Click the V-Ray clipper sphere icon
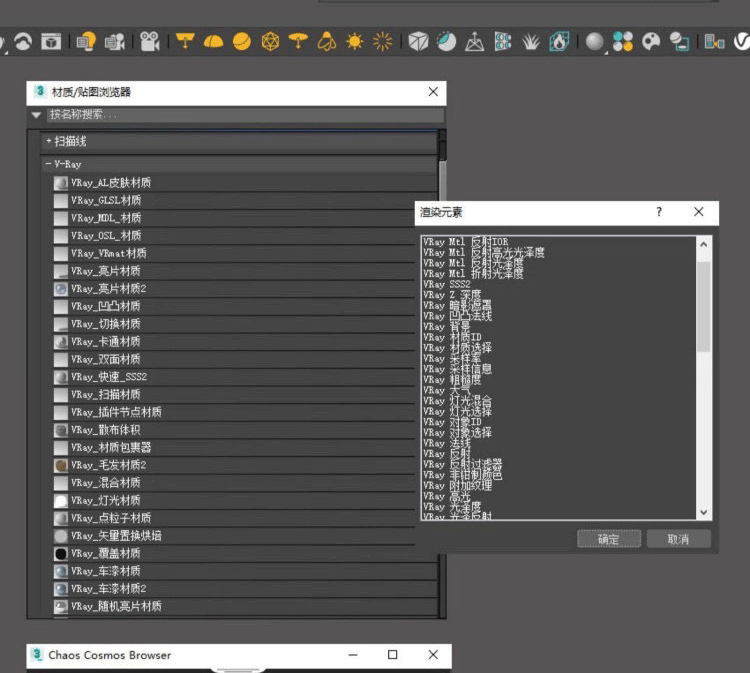The image size is (750, 673). (447, 42)
